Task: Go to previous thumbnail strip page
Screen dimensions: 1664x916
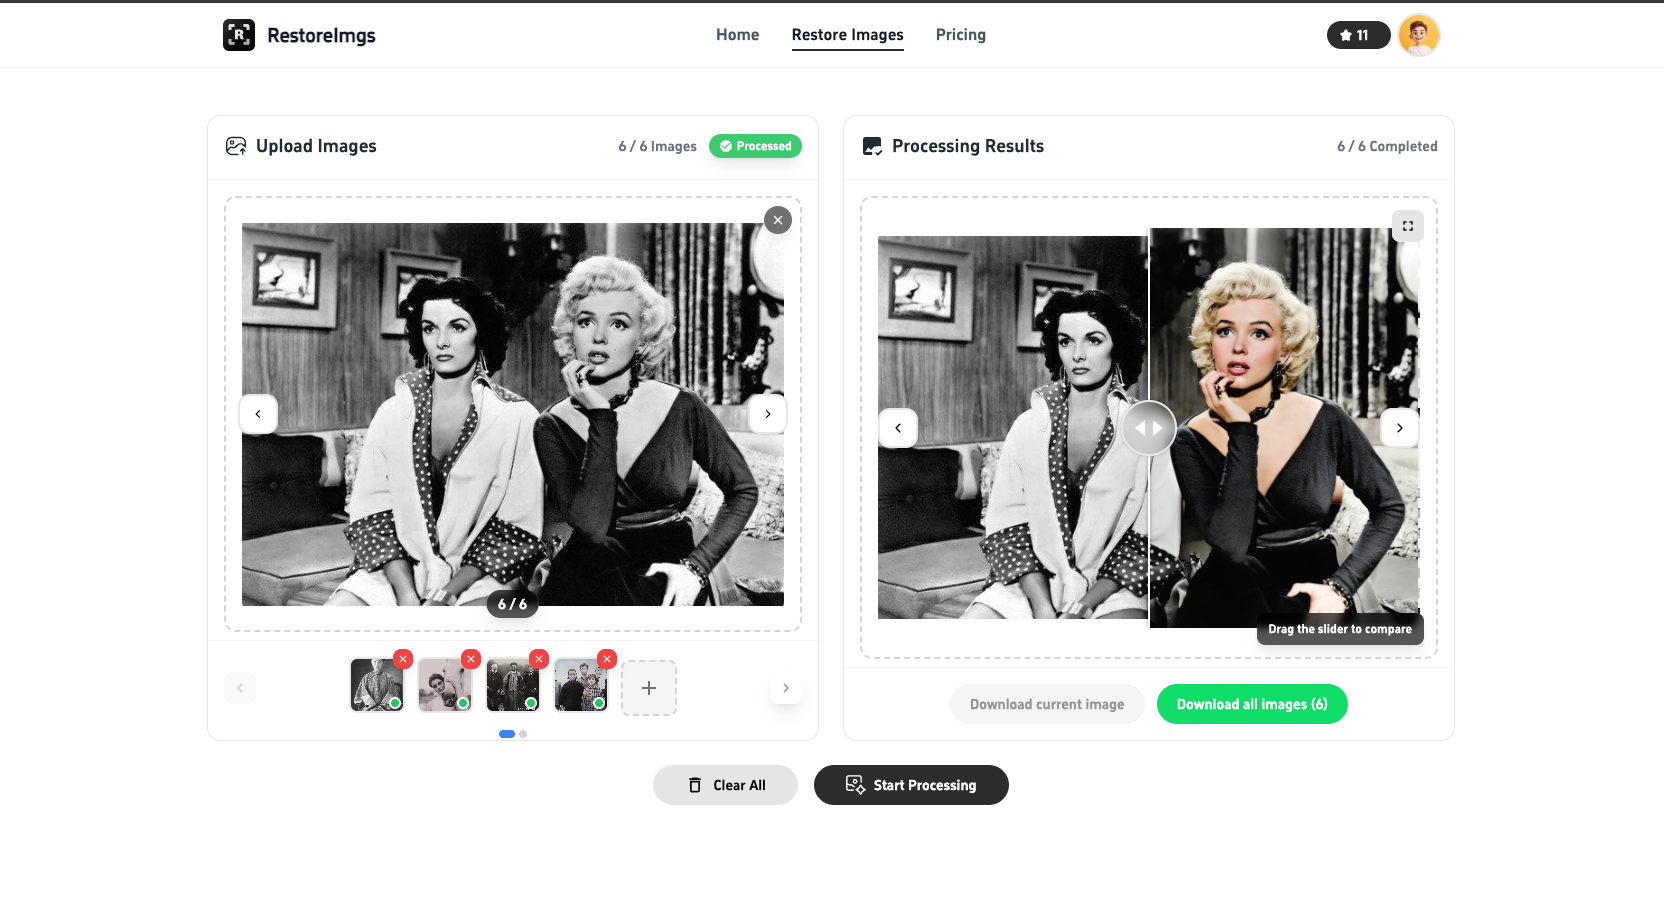Action: (240, 688)
